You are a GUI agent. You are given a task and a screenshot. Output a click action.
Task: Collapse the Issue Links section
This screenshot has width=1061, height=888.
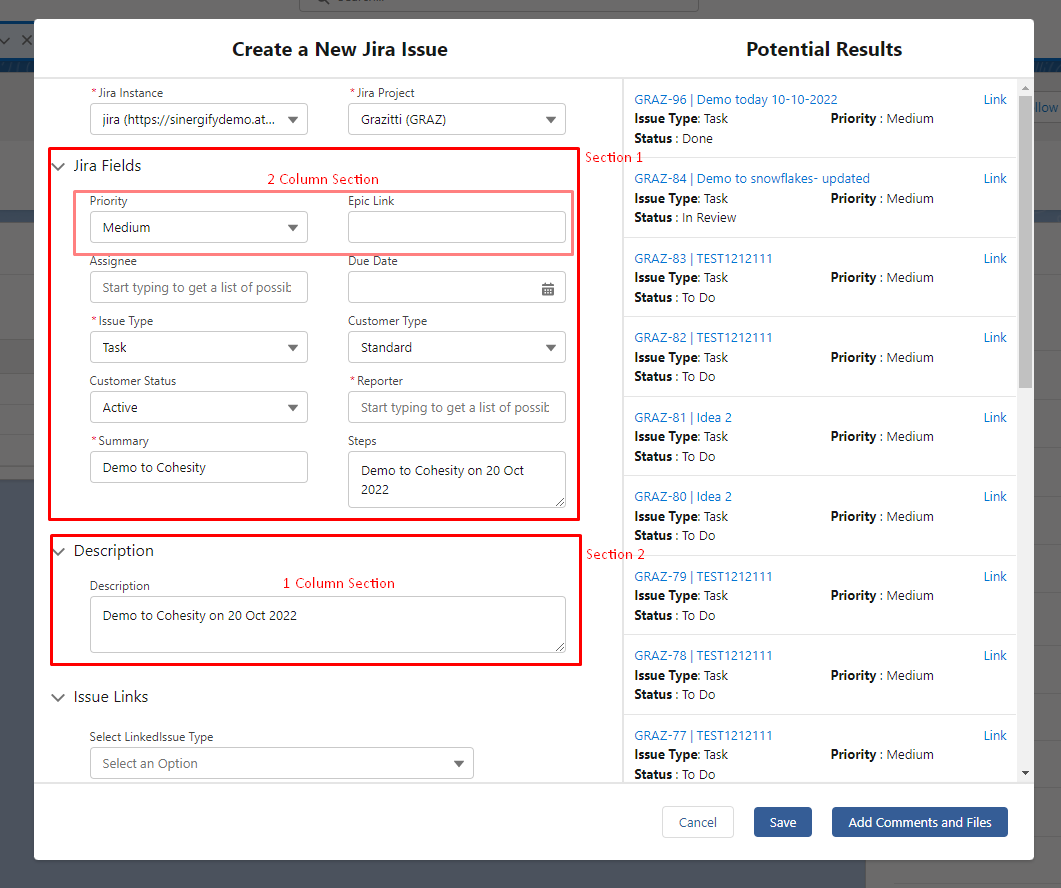[59, 698]
